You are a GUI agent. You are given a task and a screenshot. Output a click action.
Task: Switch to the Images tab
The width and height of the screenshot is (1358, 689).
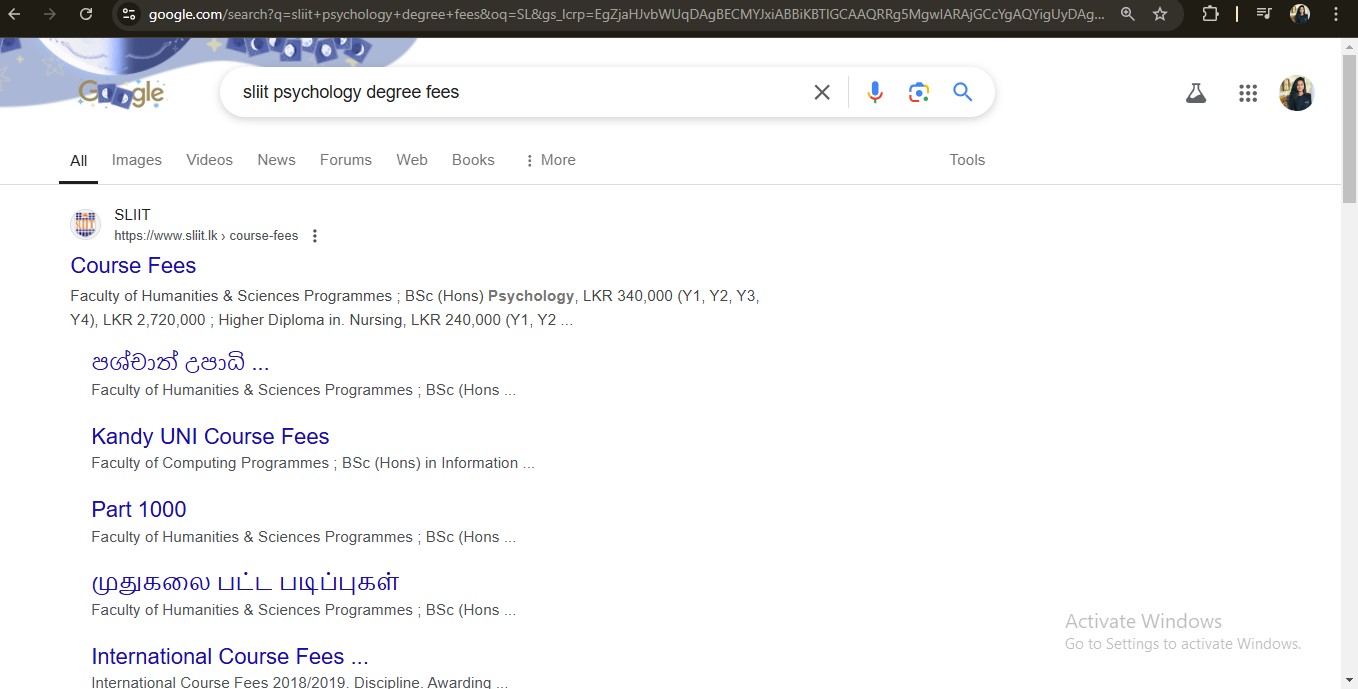point(137,160)
